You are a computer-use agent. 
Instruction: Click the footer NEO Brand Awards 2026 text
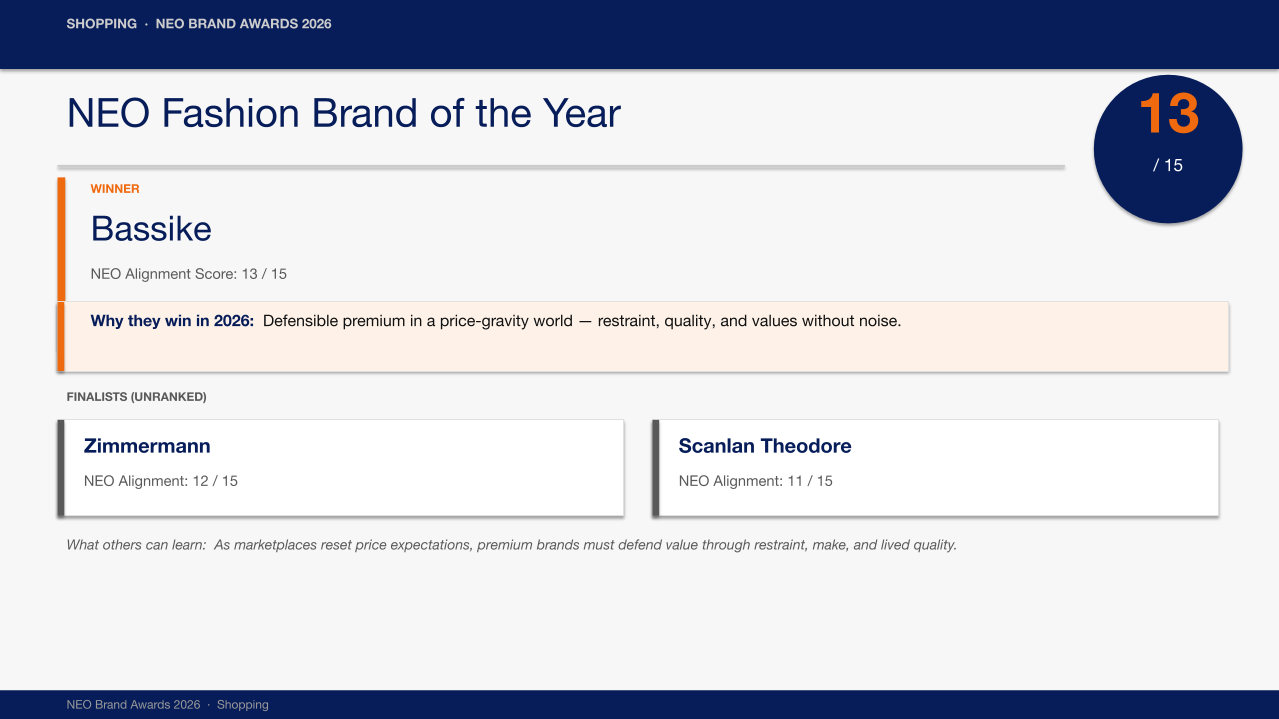coord(133,705)
